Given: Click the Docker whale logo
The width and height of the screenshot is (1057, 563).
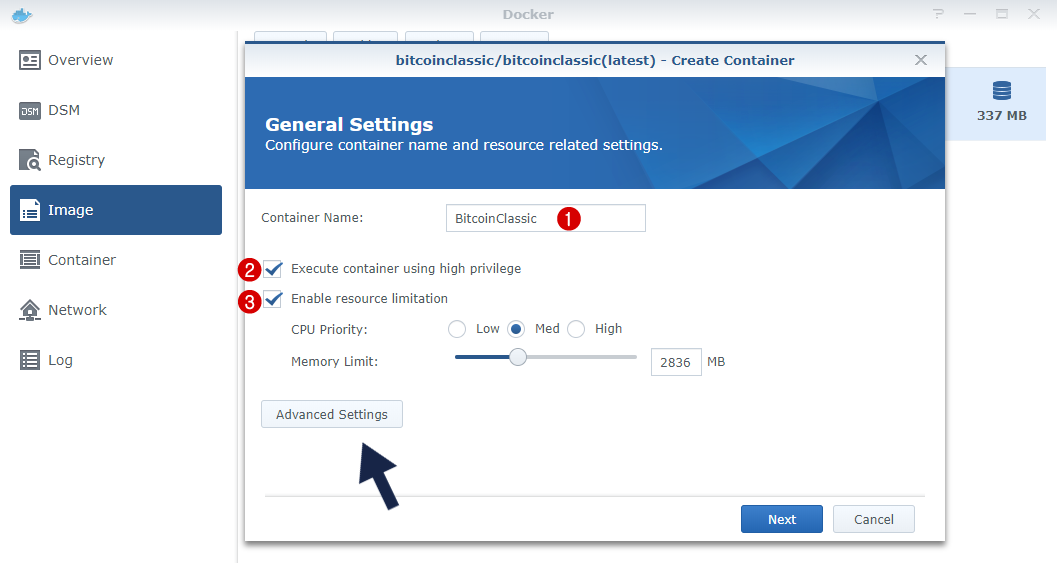Looking at the screenshot, I should click(x=22, y=15).
